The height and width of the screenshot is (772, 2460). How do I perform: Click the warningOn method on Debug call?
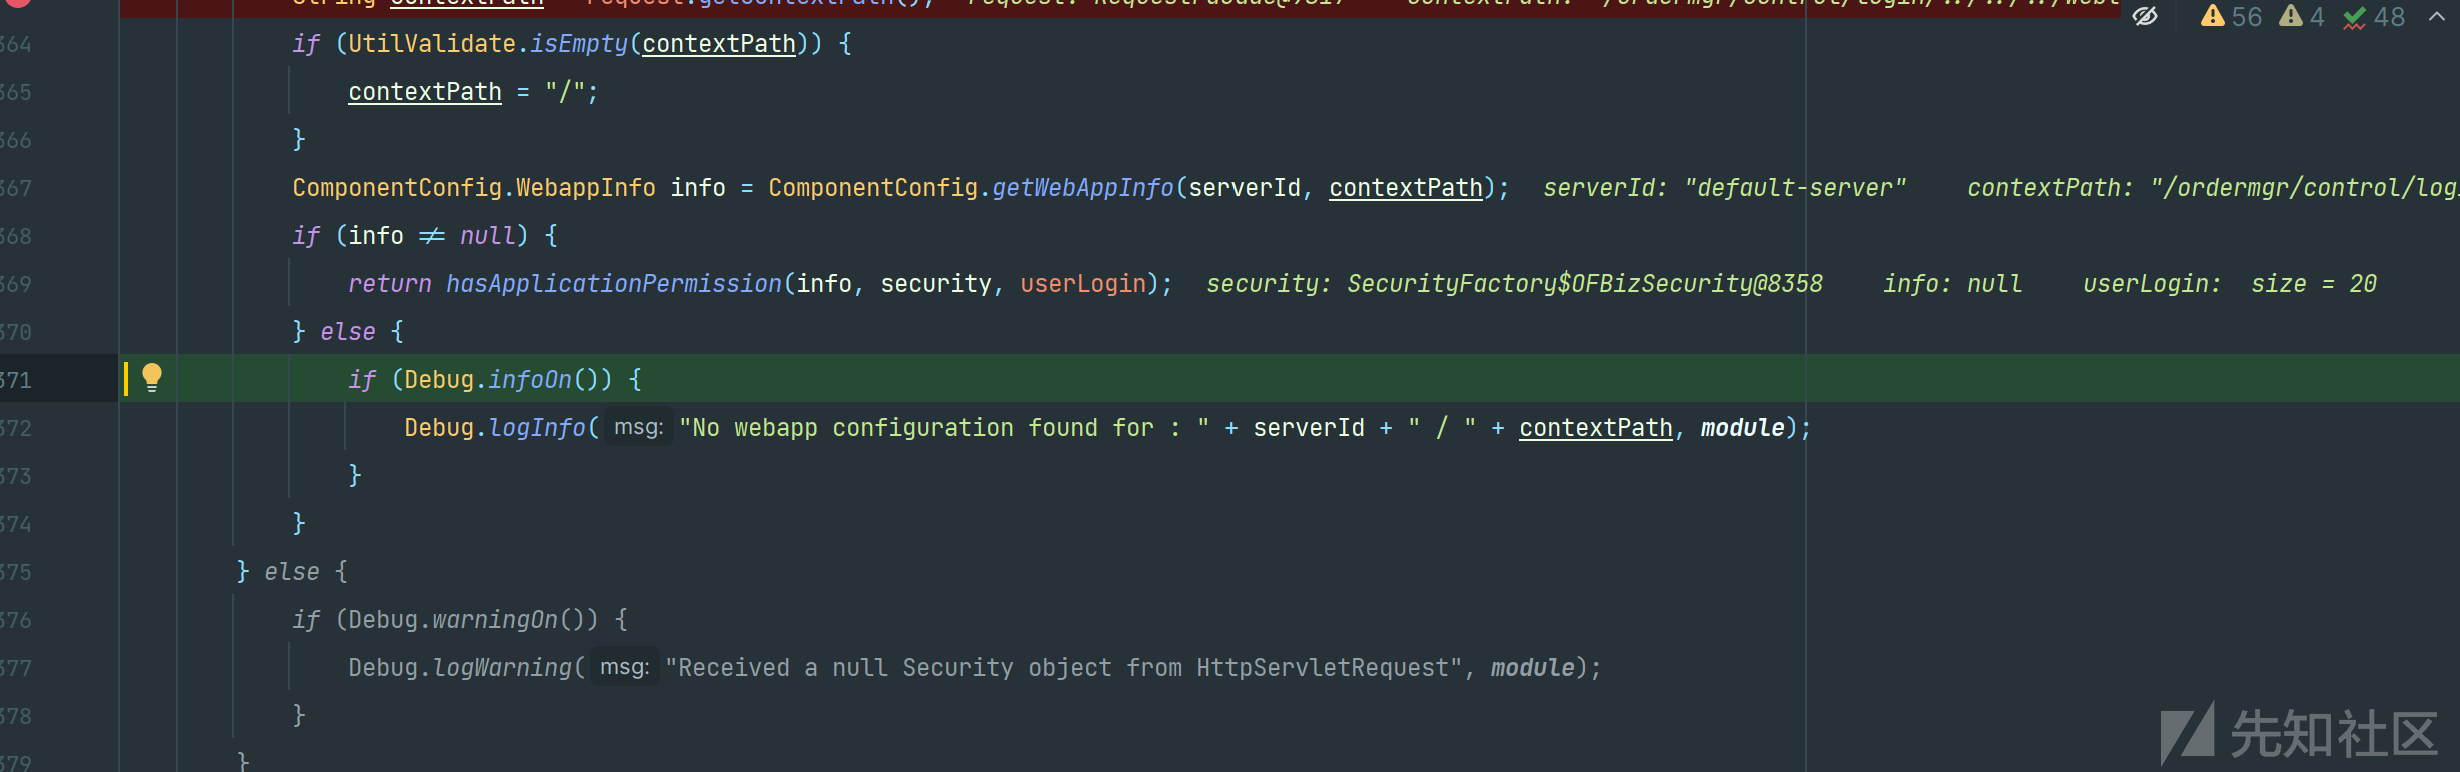[495, 620]
